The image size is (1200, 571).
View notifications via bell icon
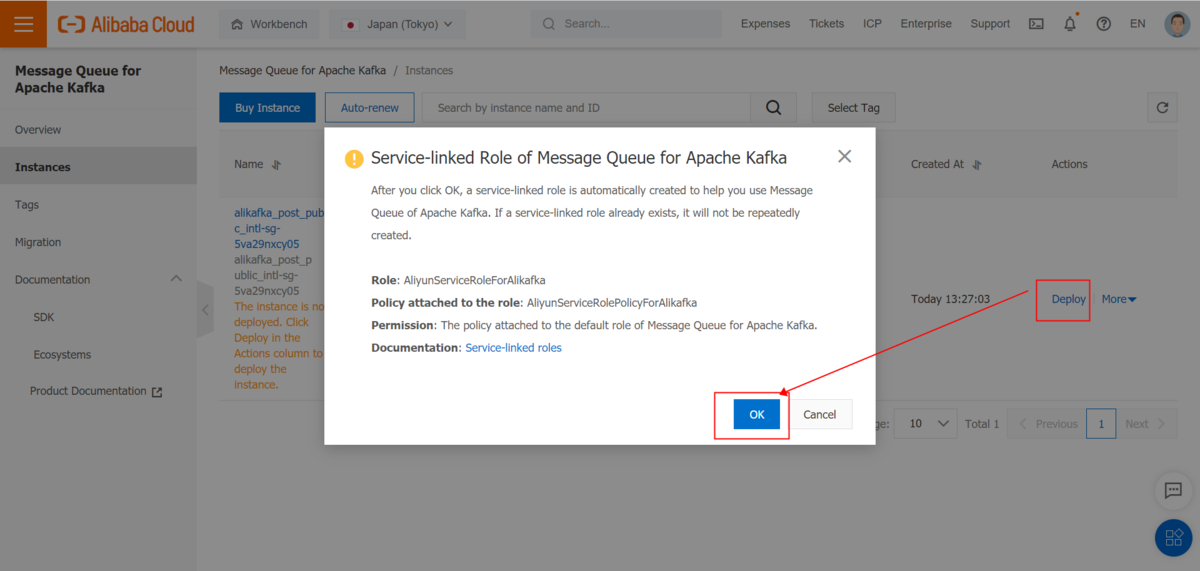pyautogui.click(x=1070, y=24)
